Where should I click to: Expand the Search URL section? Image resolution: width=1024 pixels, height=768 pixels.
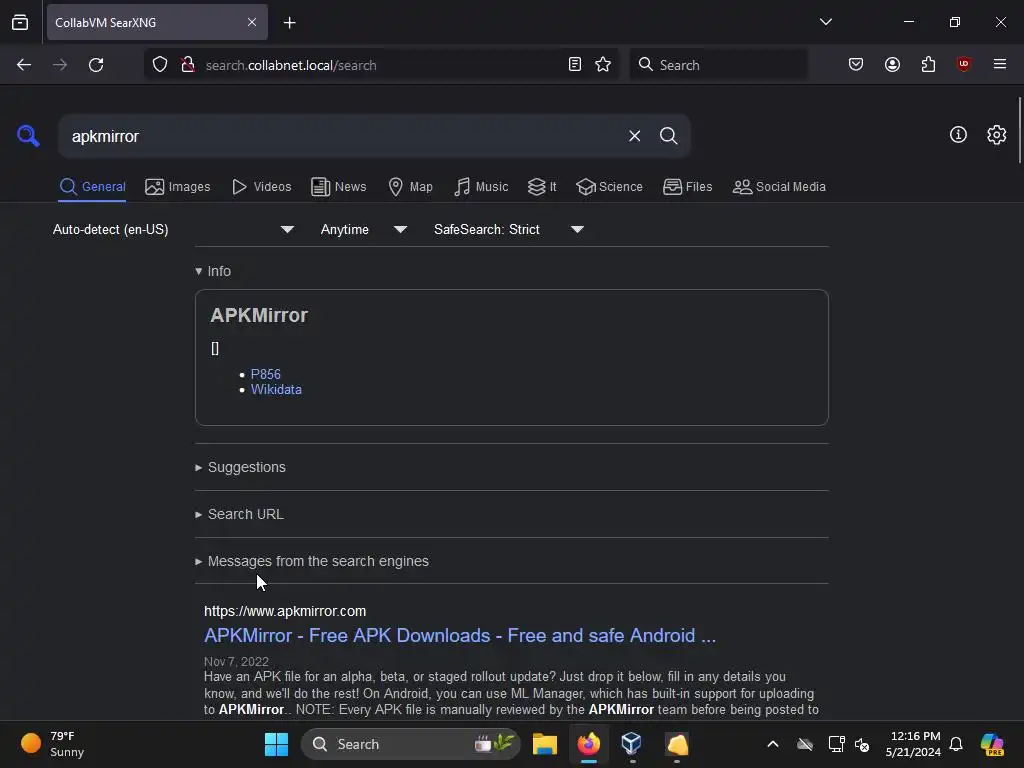click(239, 515)
